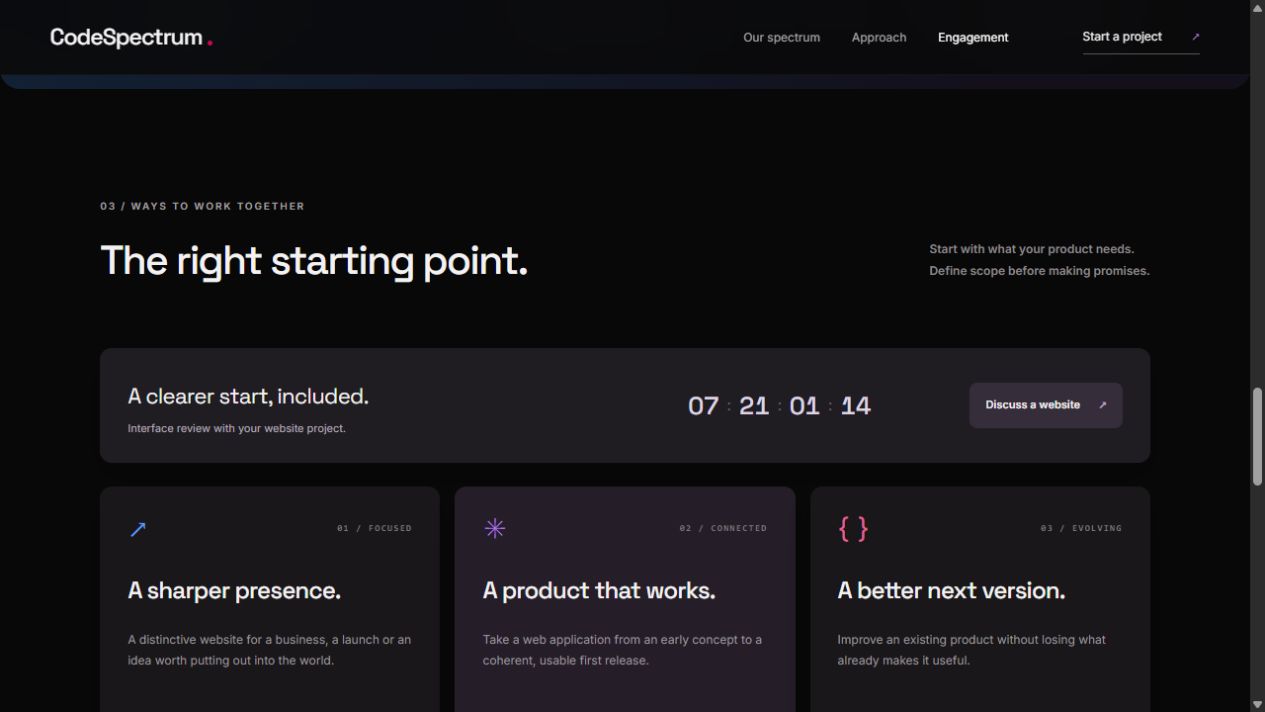Click the countdown seconds value 14

click(x=855, y=406)
